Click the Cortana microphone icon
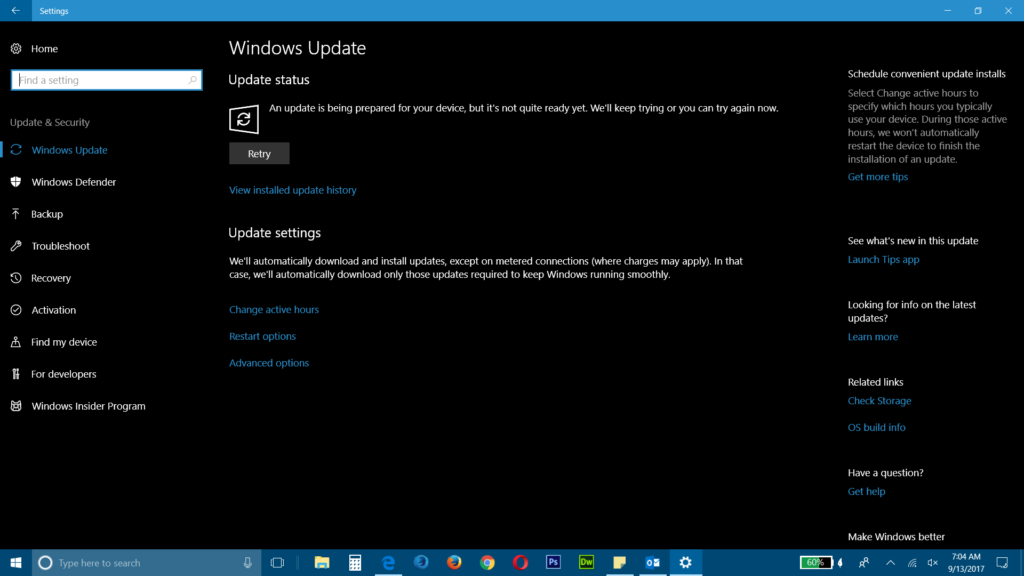Image resolution: width=1024 pixels, height=576 pixels. (248, 562)
